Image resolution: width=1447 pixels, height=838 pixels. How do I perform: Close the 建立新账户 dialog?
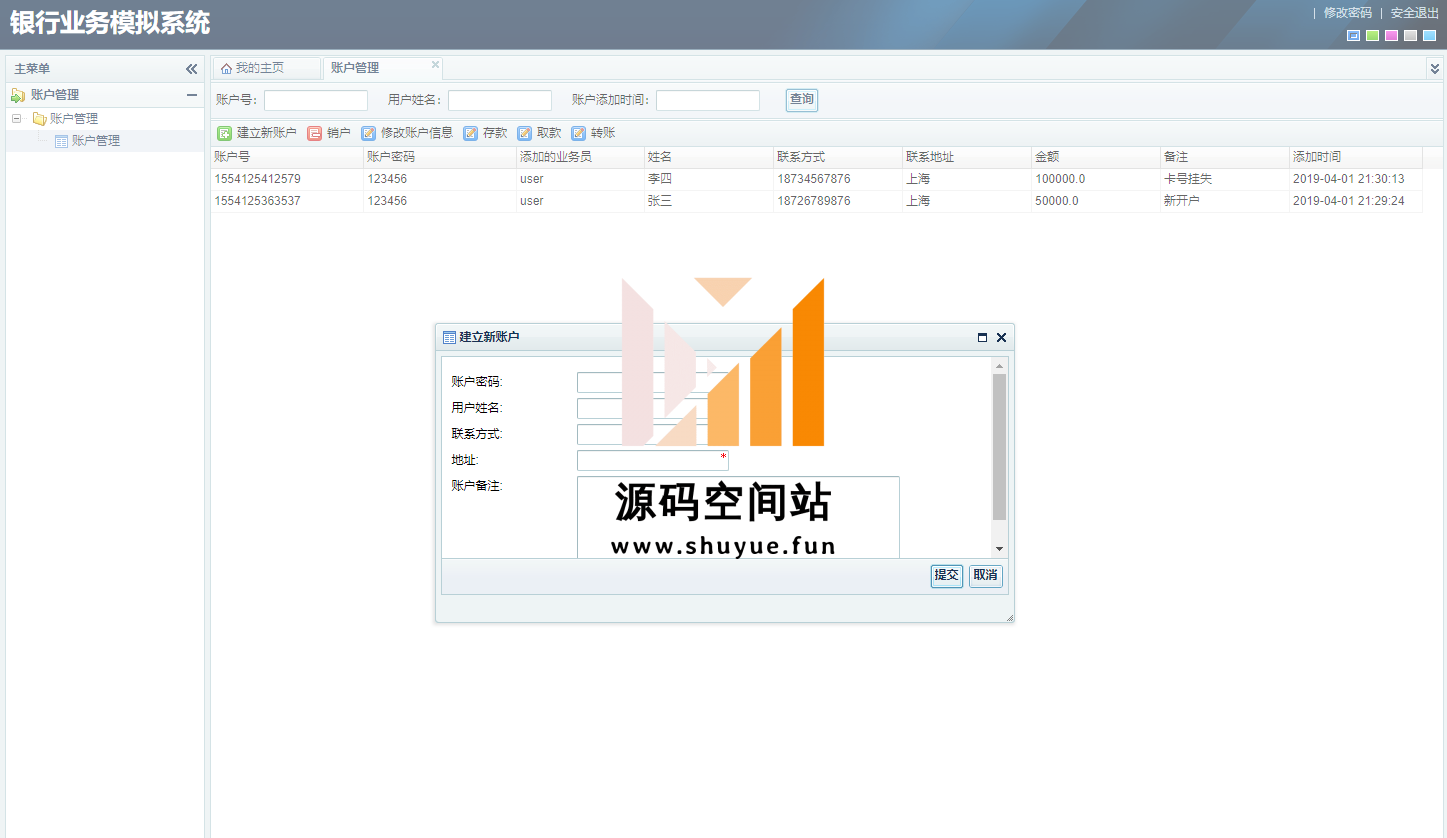(1001, 338)
